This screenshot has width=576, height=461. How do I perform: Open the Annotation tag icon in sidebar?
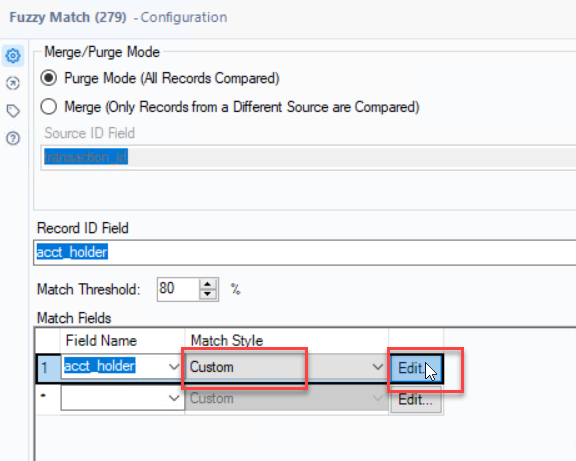click(x=13, y=111)
